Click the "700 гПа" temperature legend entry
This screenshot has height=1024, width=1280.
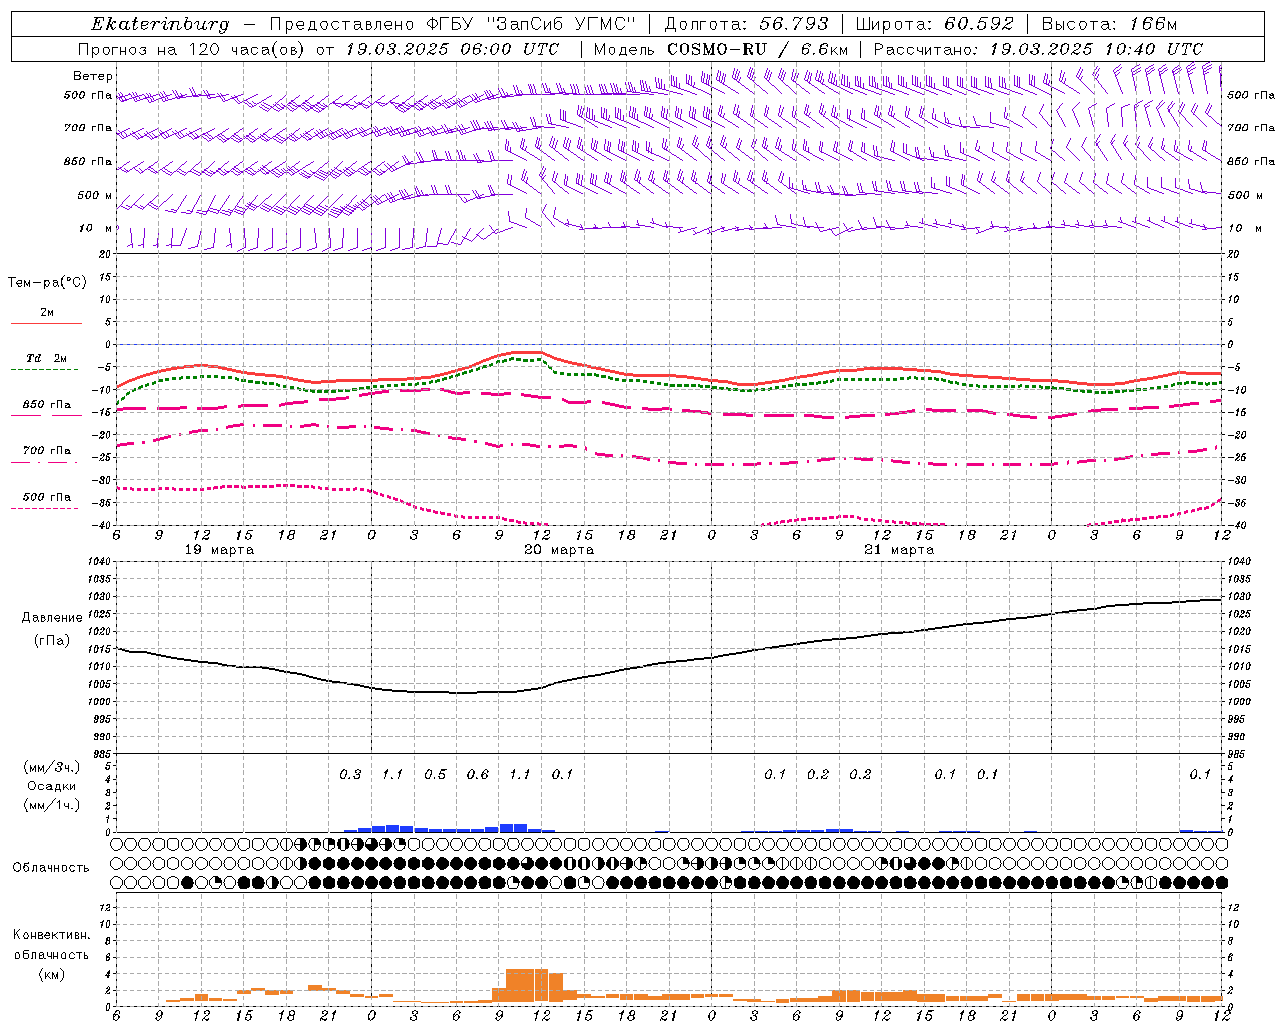tap(47, 451)
